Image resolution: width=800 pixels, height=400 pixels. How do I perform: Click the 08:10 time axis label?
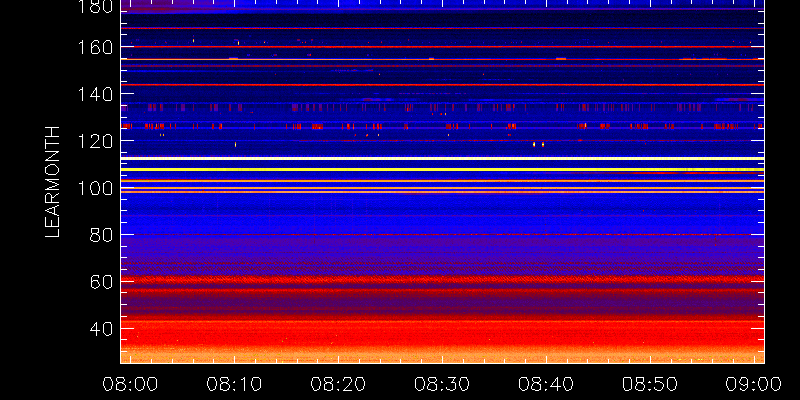[x=234, y=384]
